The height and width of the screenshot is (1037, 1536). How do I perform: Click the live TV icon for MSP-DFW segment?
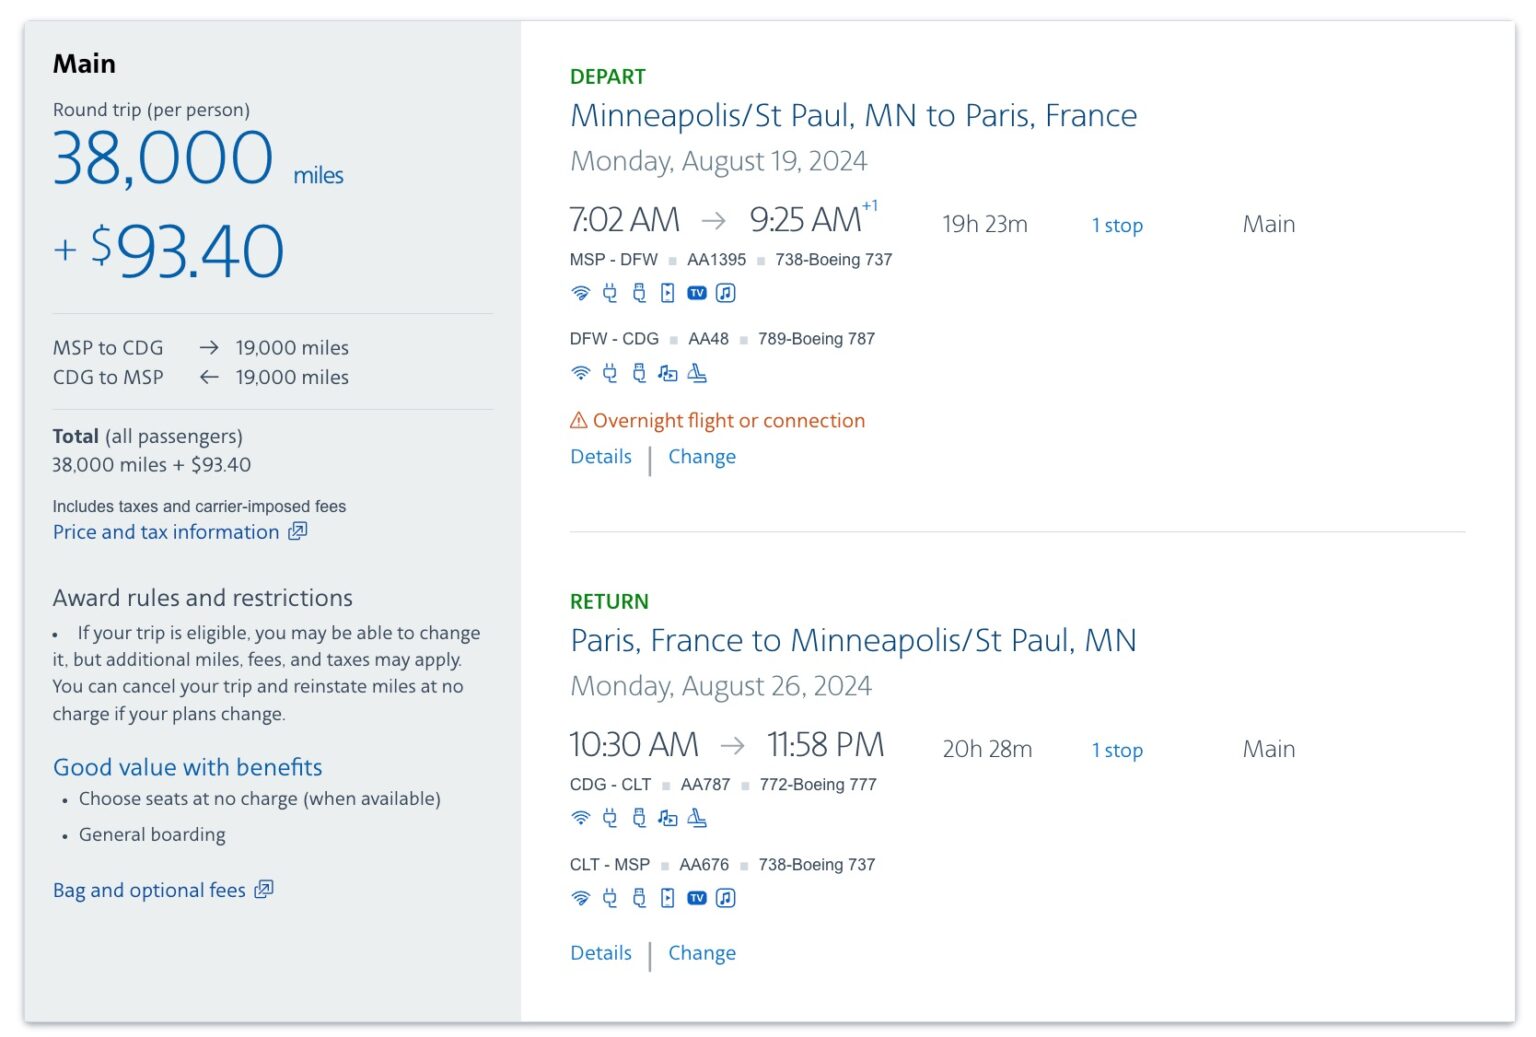click(697, 292)
